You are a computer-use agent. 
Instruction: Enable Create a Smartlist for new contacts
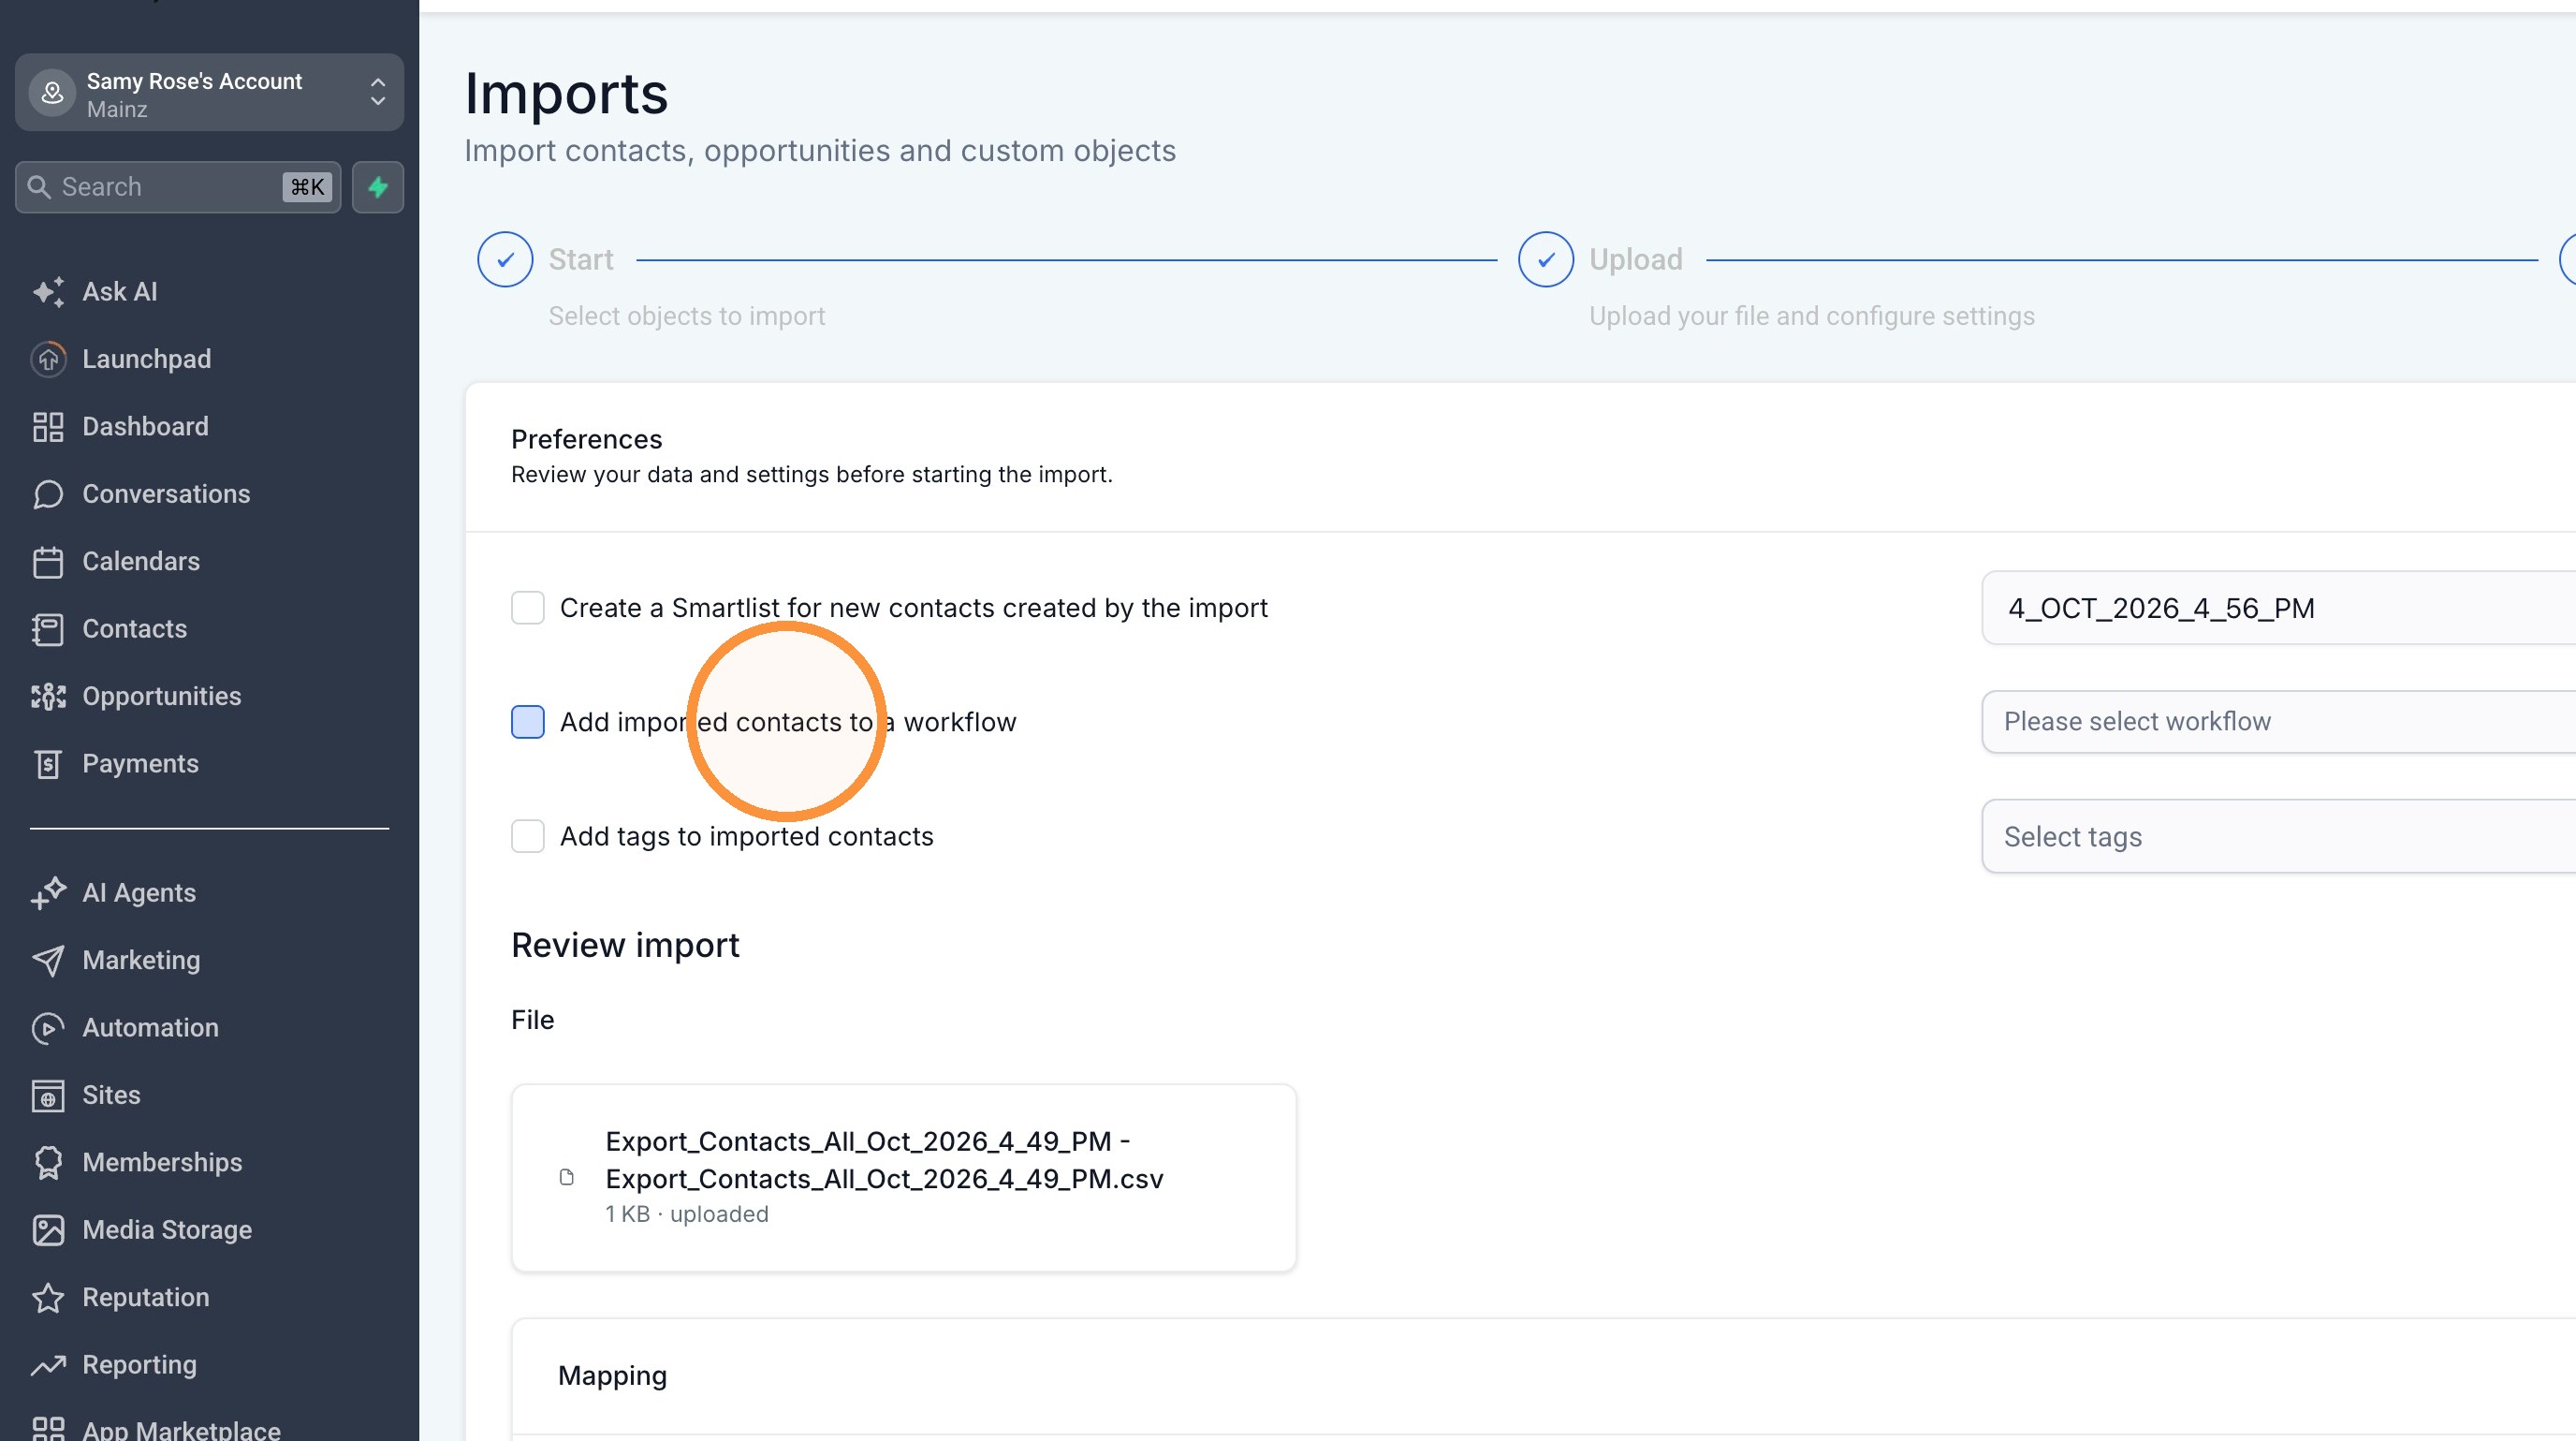pyautogui.click(x=527, y=607)
